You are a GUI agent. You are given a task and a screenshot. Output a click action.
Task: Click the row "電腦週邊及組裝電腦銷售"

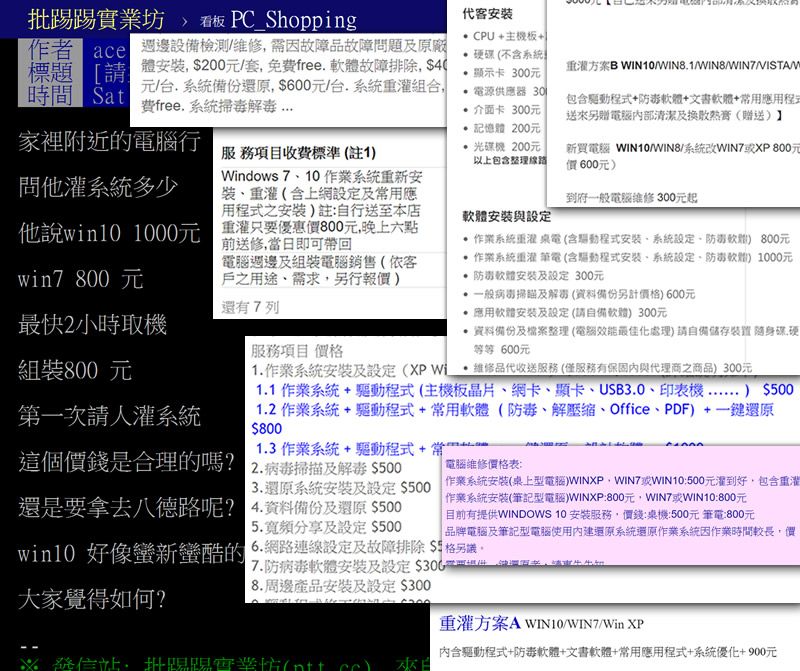[x=319, y=270]
